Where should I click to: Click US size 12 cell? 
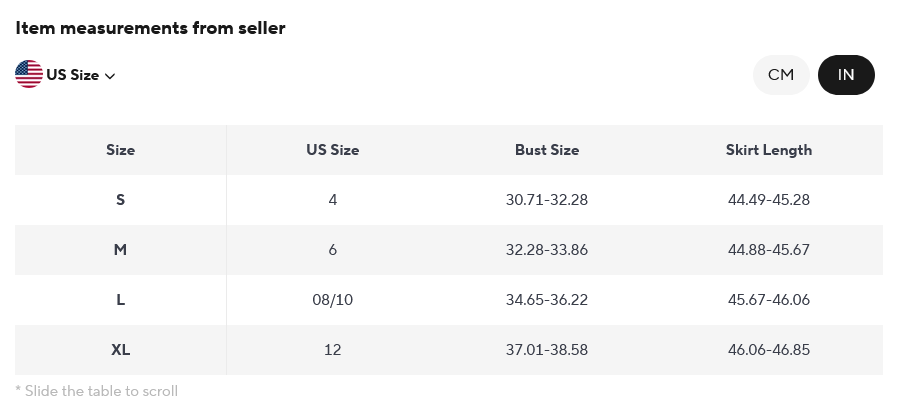(x=332, y=350)
